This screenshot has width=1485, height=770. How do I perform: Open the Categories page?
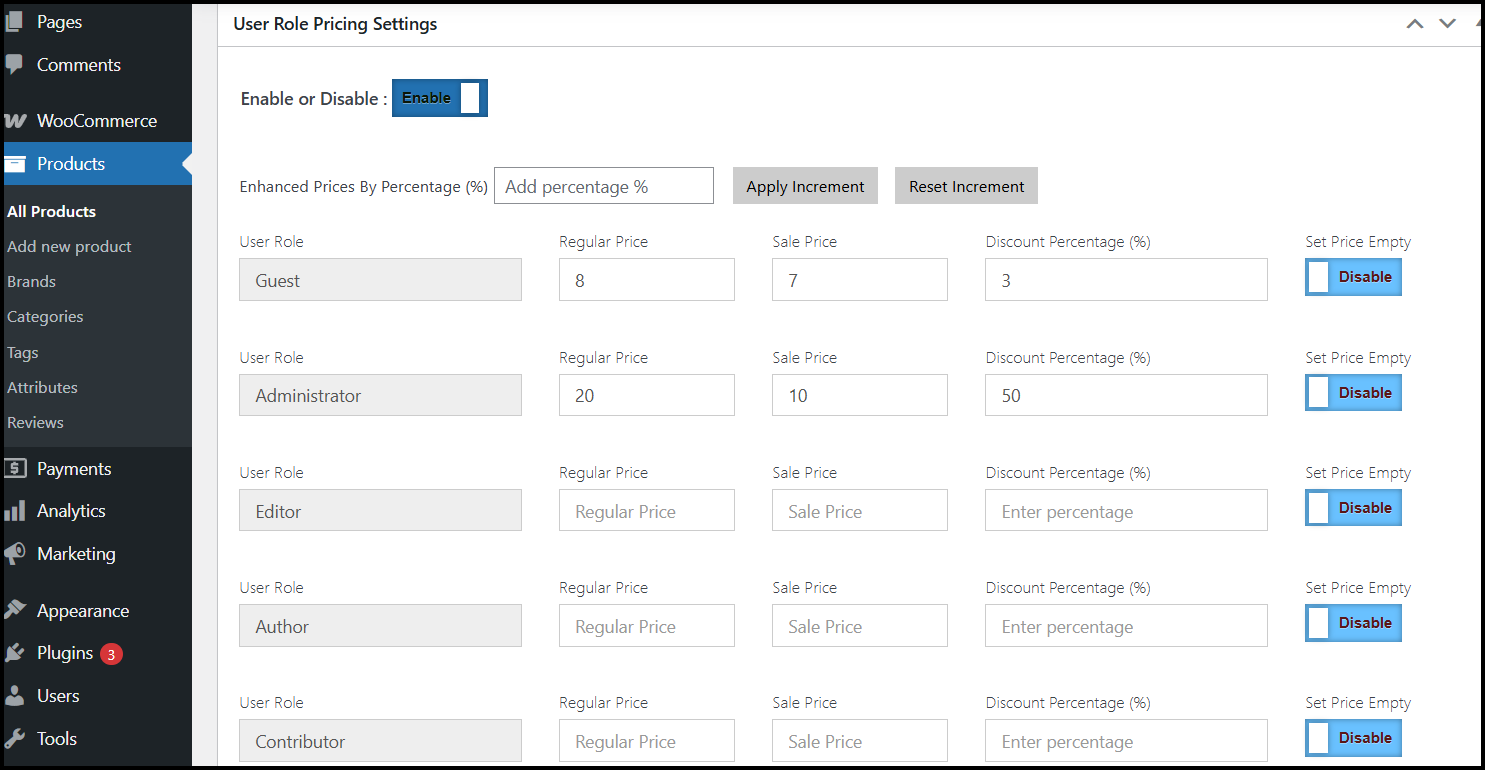(x=45, y=316)
